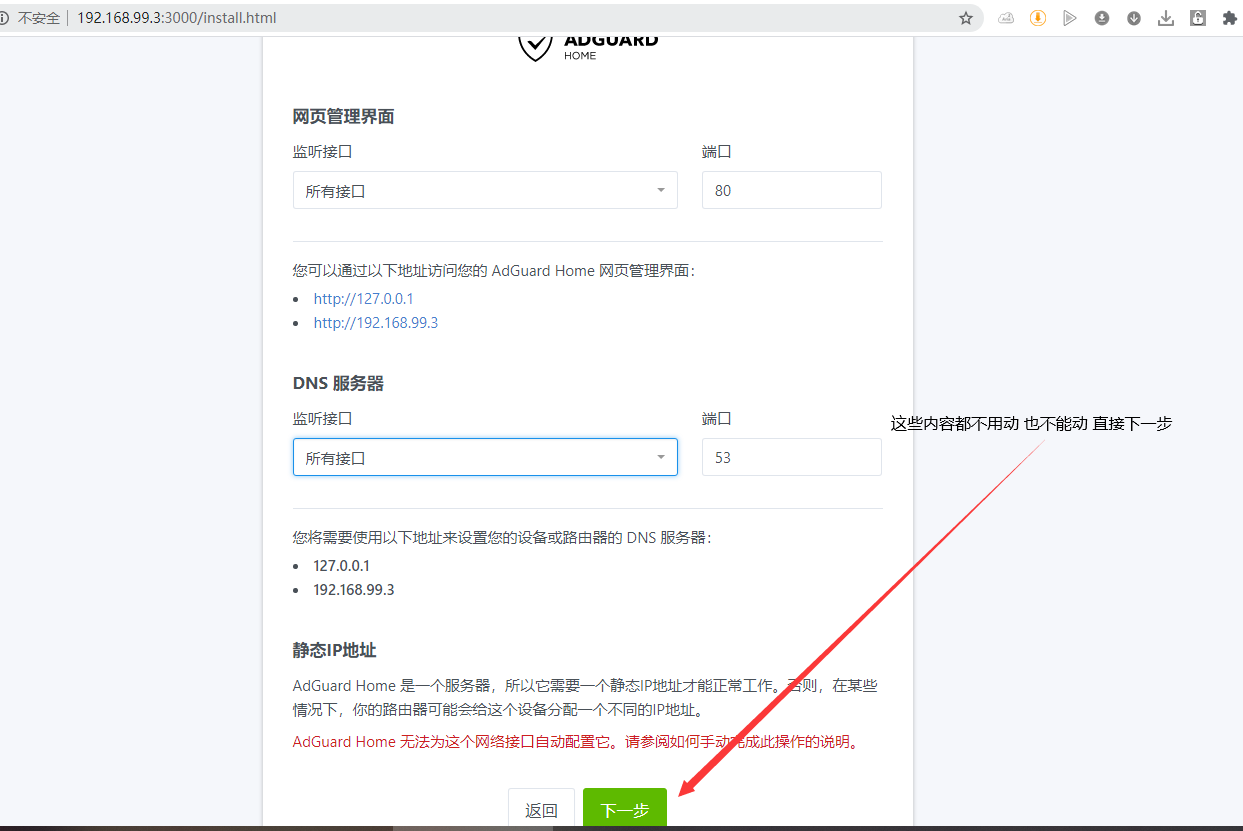The image size is (1243, 831).
Task: Click the 返回 back button
Action: coord(541,810)
